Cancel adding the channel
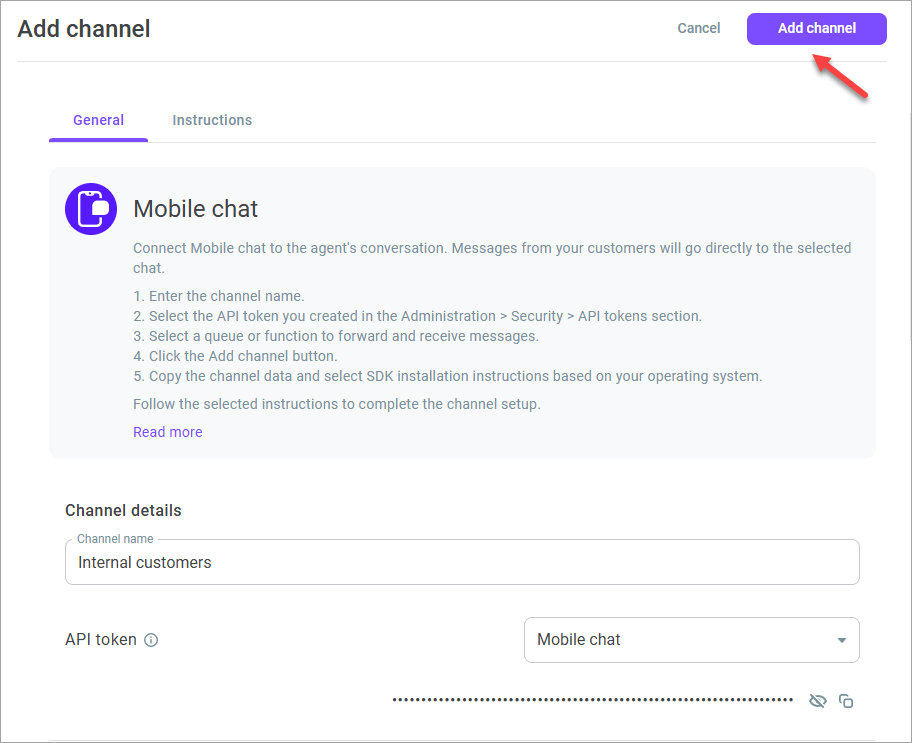 tap(699, 29)
